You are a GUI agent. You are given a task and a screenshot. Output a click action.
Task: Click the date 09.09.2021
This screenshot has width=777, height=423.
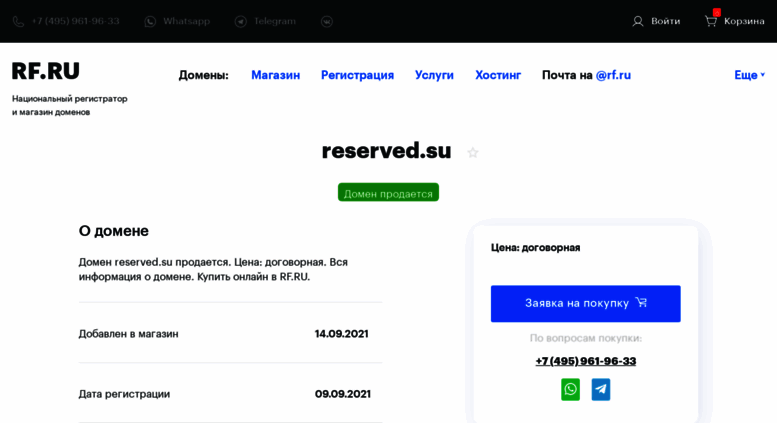tap(342, 394)
